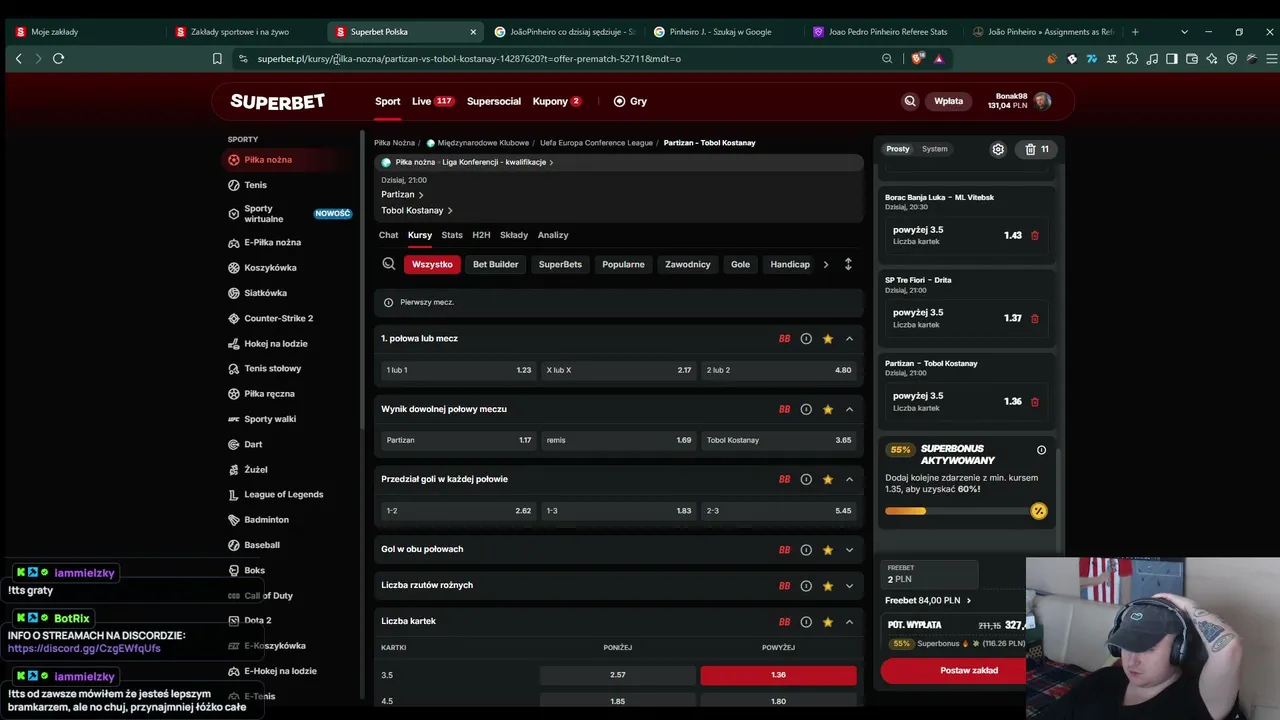Screen dimensions: 1280x720
Task: Open user account avatar Bonak98
Action: coord(1043,101)
